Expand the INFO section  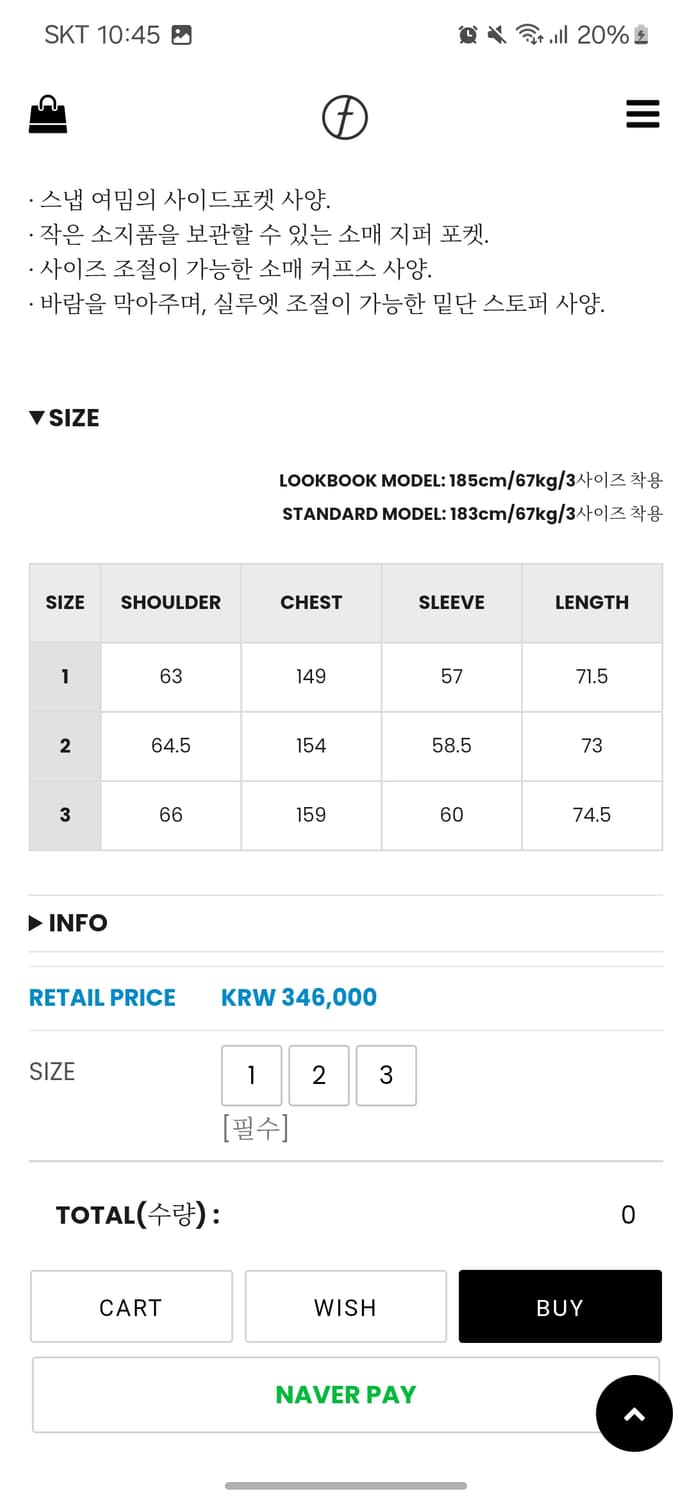[x=67, y=922]
